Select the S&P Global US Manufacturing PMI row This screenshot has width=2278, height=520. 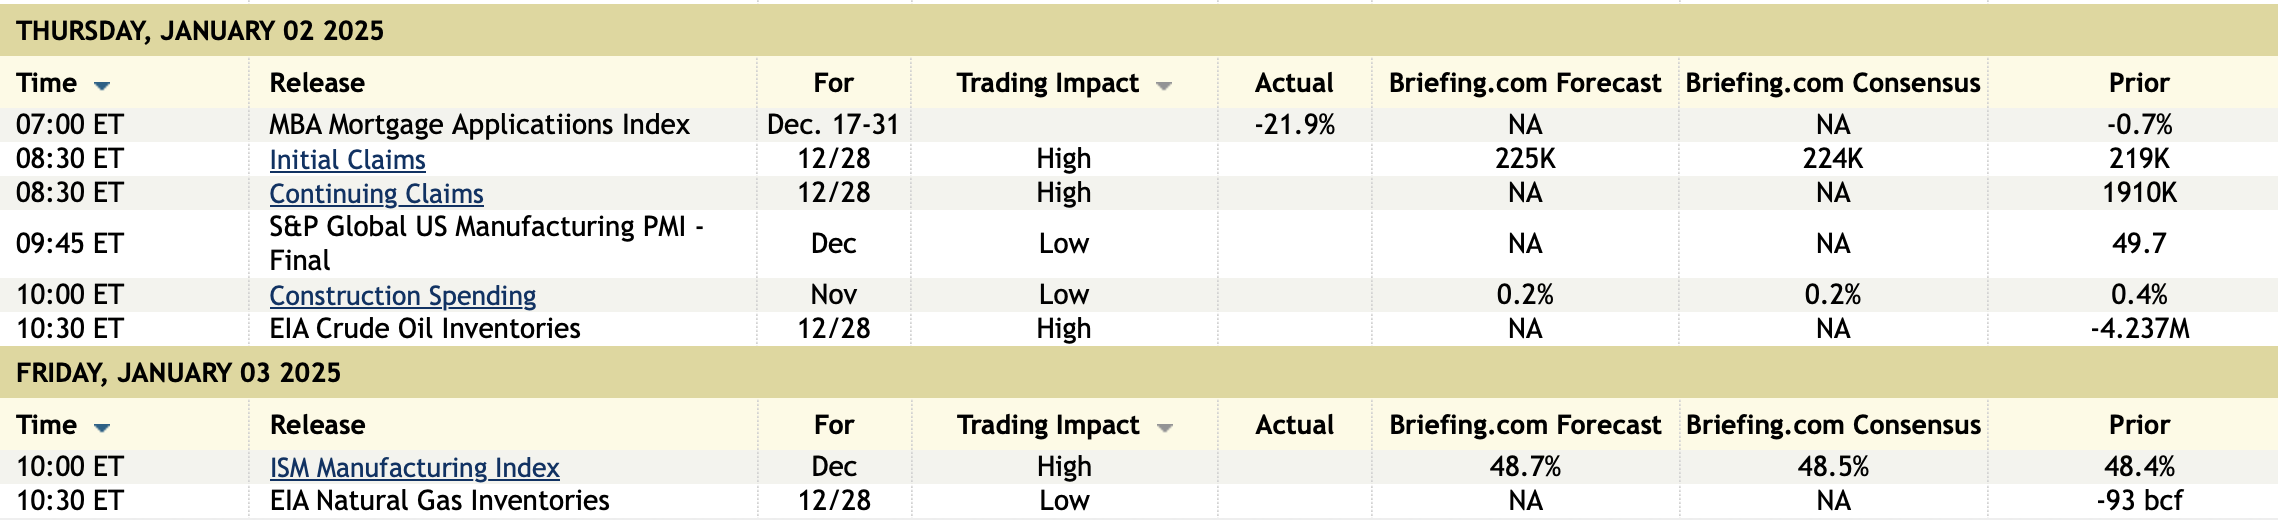(x=486, y=243)
